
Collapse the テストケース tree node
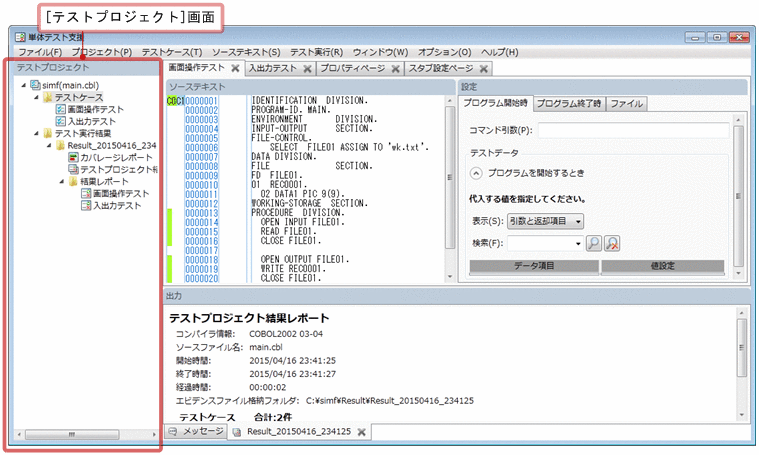pos(36,97)
